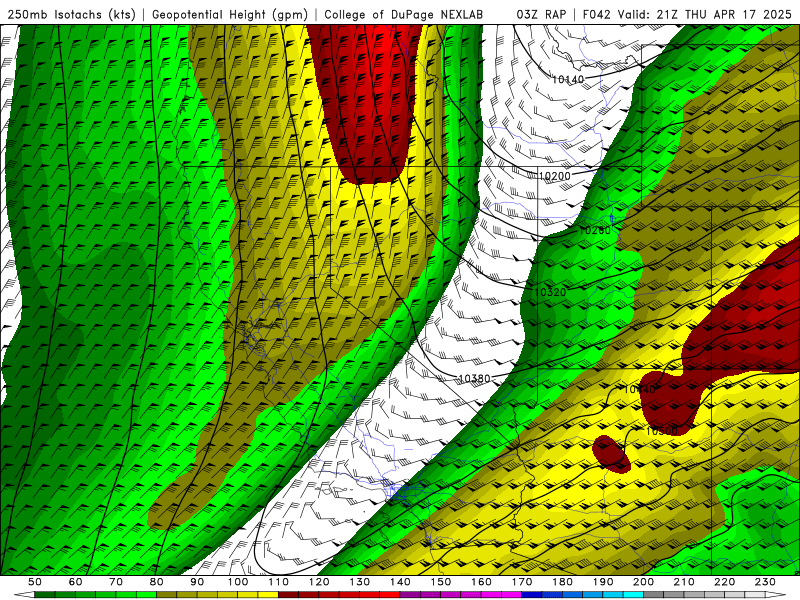
Task: Click the 'College of DuPage NEXLAB' title text
Action: click(x=404, y=14)
